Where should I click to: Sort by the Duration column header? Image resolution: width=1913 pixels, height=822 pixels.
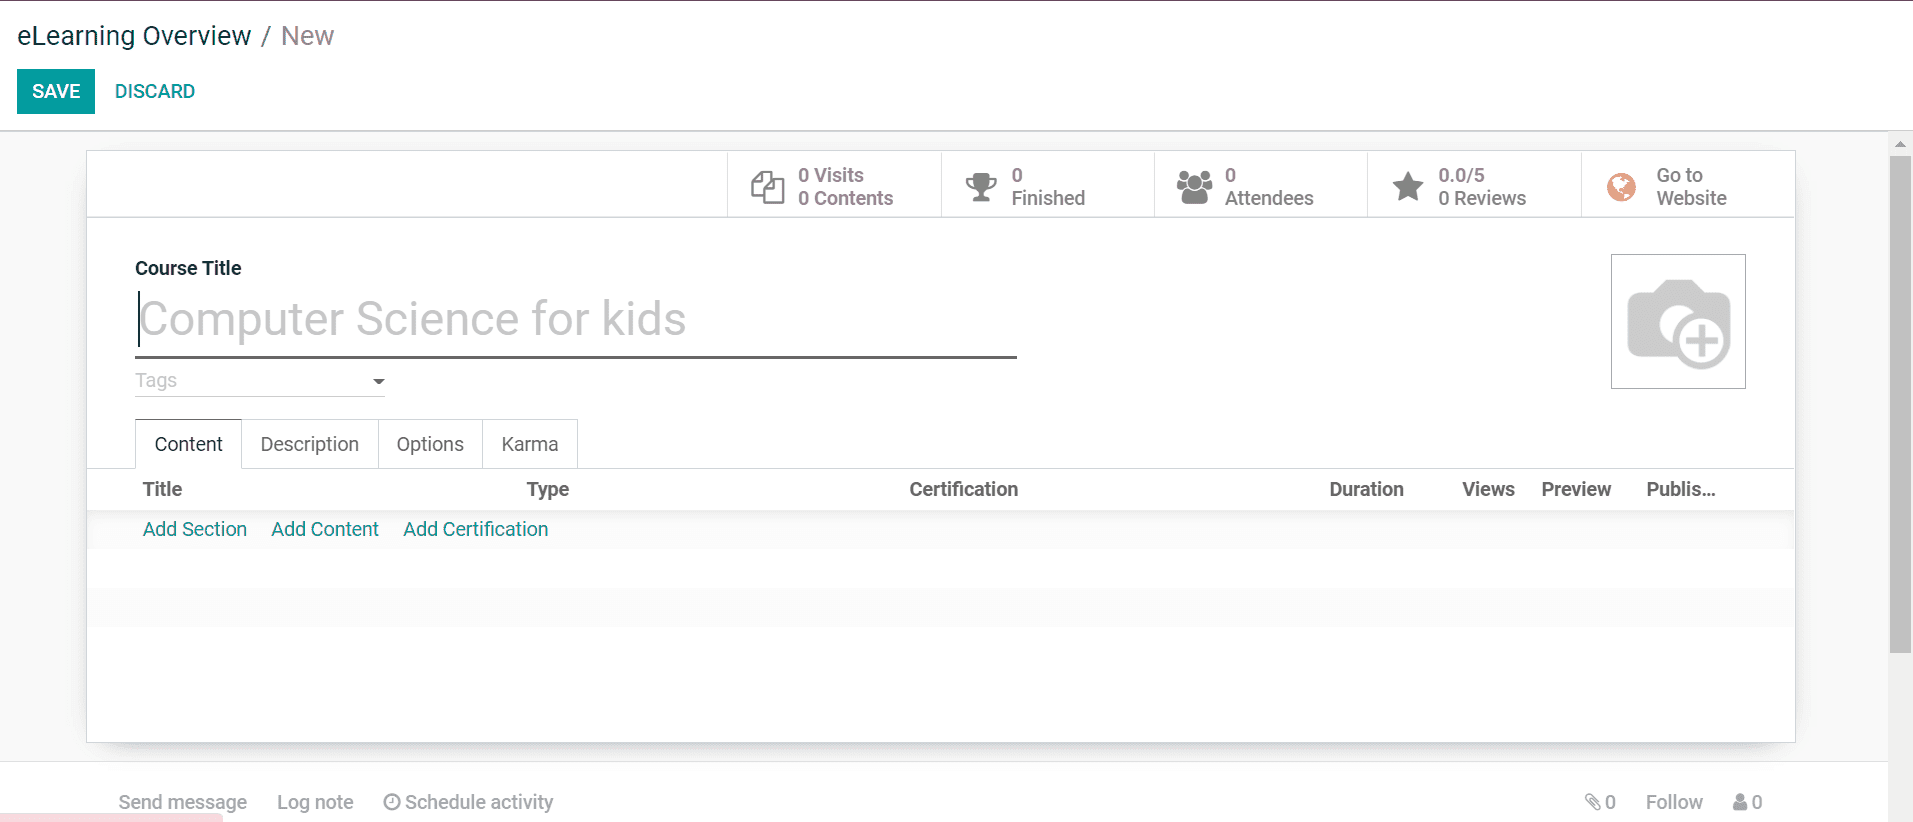pos(1366,489)
